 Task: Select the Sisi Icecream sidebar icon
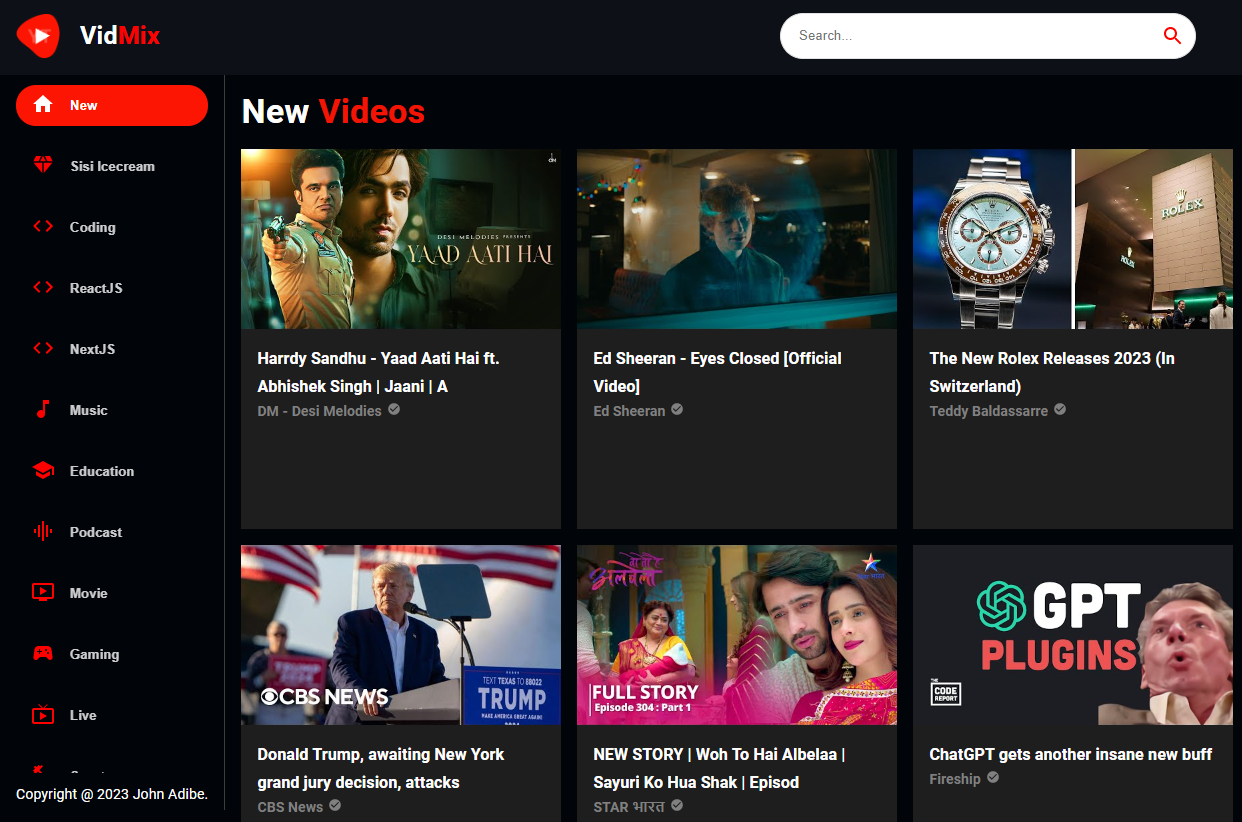pyautogui.click(x=44, y=165)
